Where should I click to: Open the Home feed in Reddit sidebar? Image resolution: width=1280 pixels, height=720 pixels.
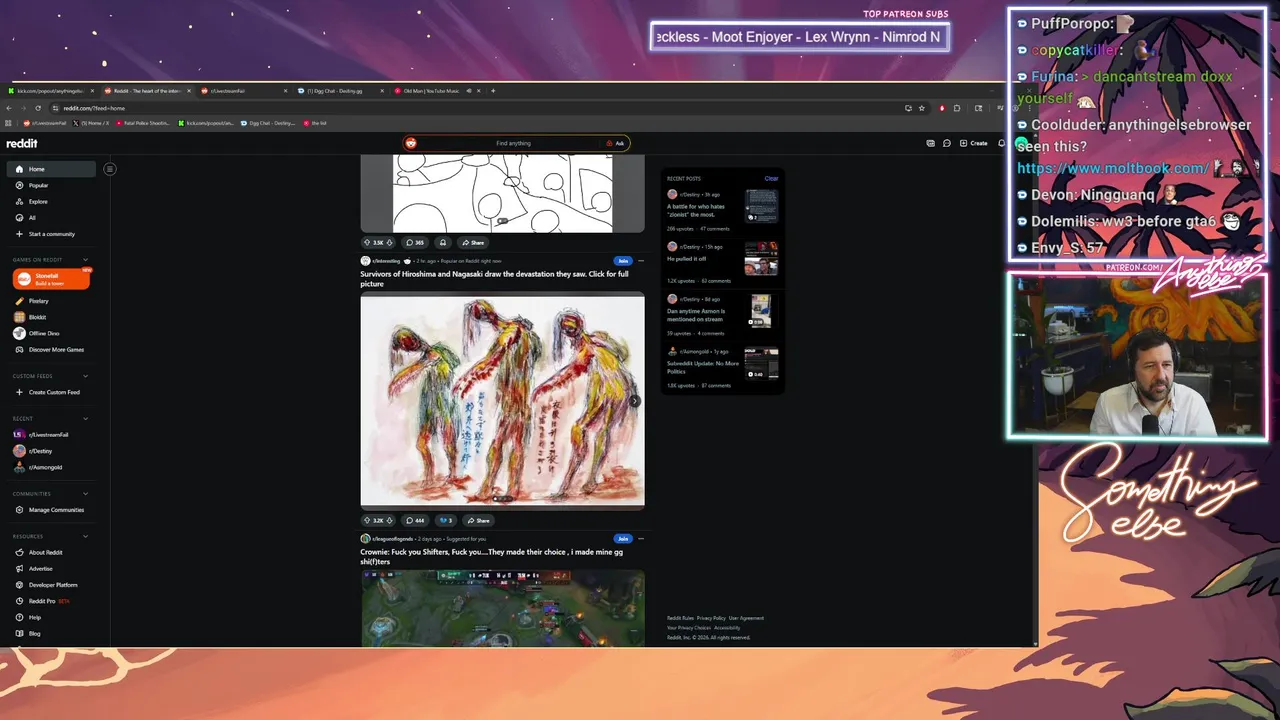pos(52,169)
